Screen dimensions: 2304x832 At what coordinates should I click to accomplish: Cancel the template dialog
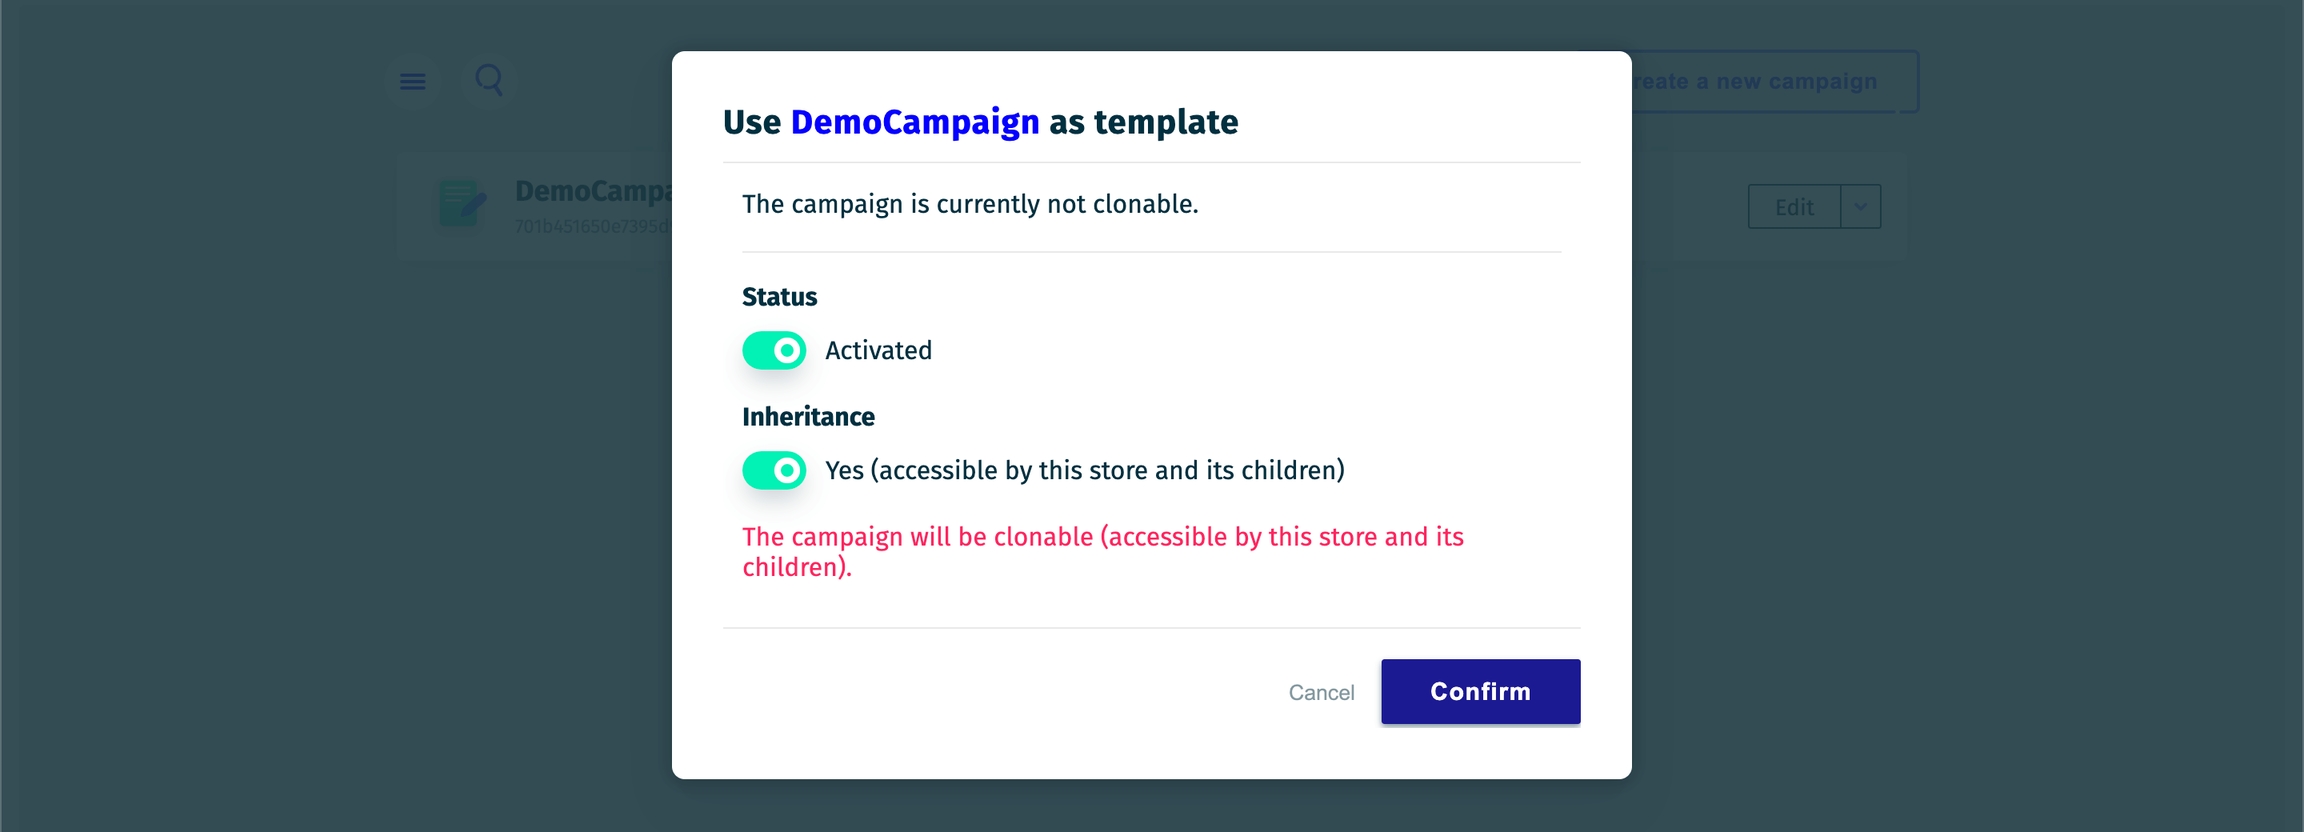pyautogui.click(x=1321, y=692)
